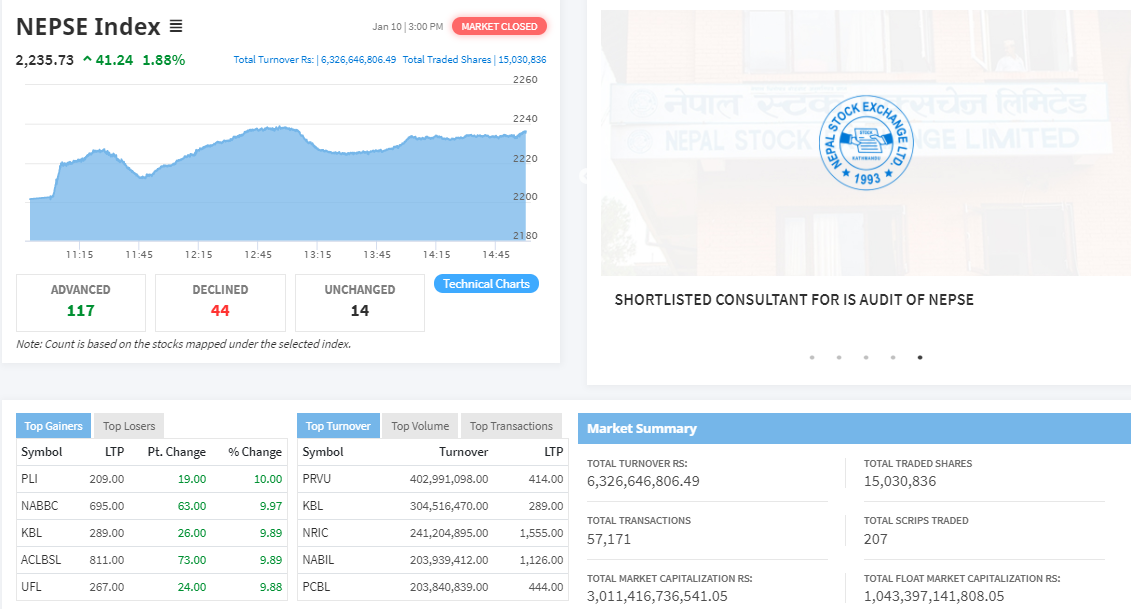Open the Shortlisted Consultant for IS Audit headline
This screenshot has width=1131, height=609.
click(x=794, y=299)
